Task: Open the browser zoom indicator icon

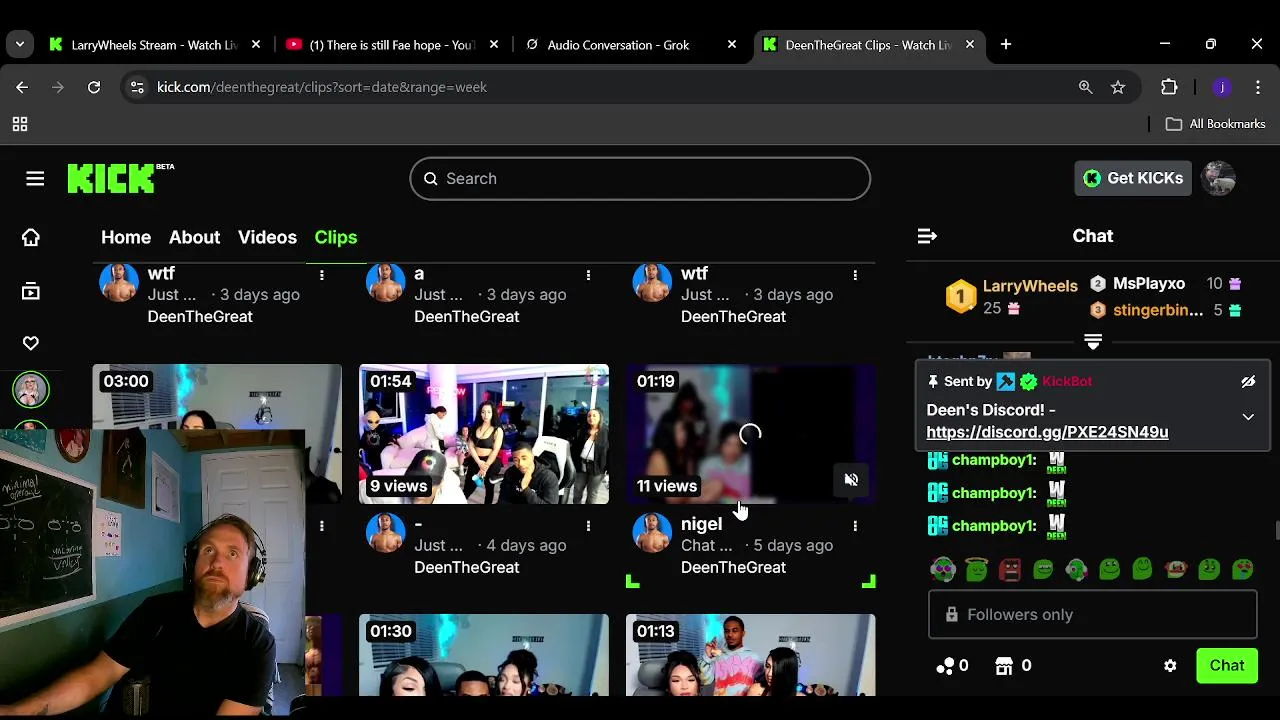Action: tap(1086, 87)
